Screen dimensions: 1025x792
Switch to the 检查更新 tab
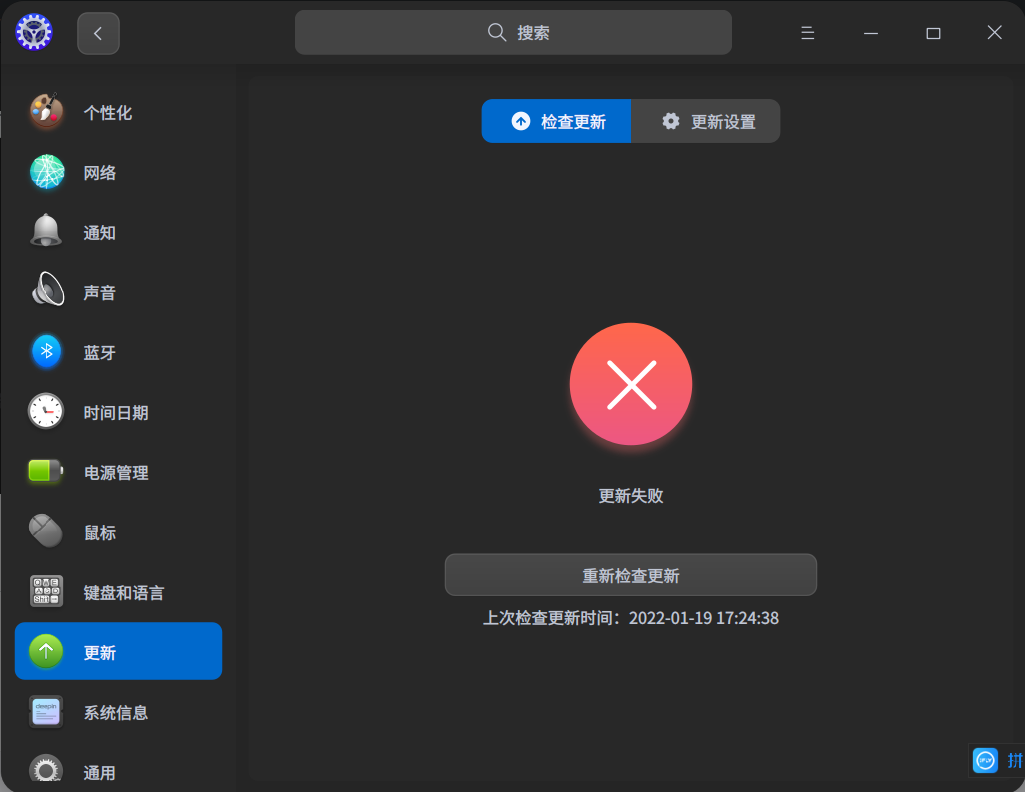556,121
